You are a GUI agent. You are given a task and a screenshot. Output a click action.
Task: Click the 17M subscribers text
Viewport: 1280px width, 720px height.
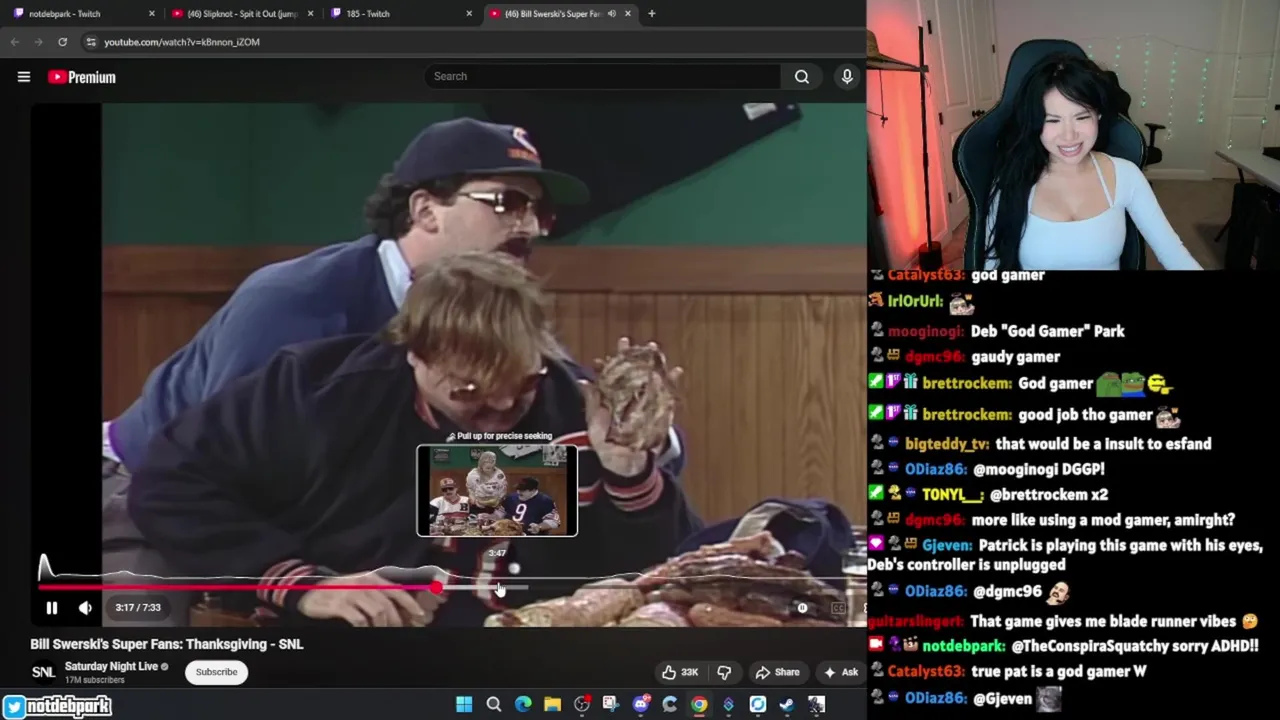95,680
